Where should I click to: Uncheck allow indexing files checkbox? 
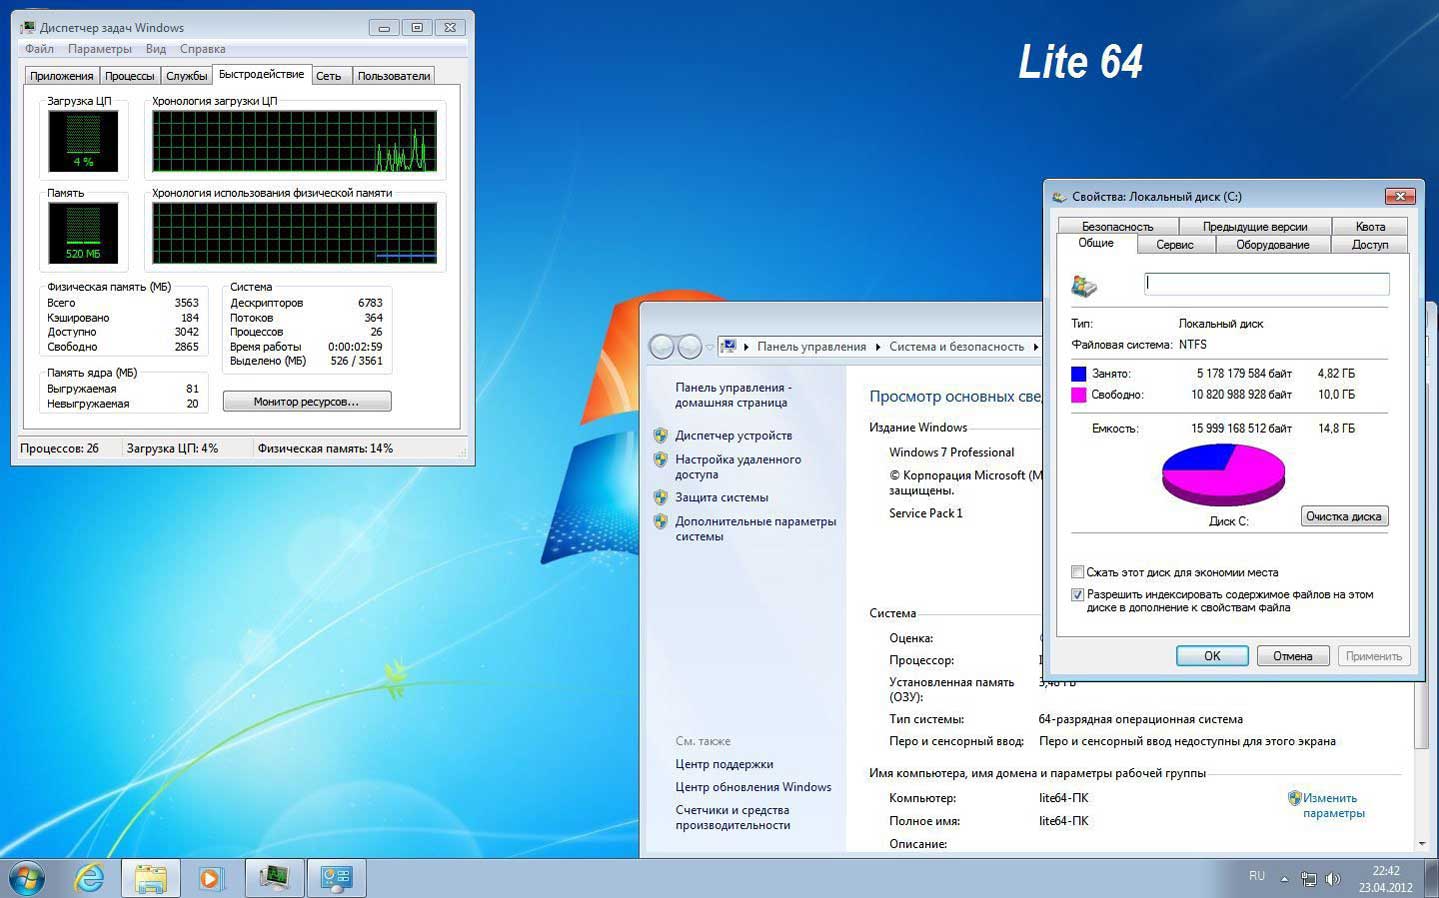pos(1077,594)
